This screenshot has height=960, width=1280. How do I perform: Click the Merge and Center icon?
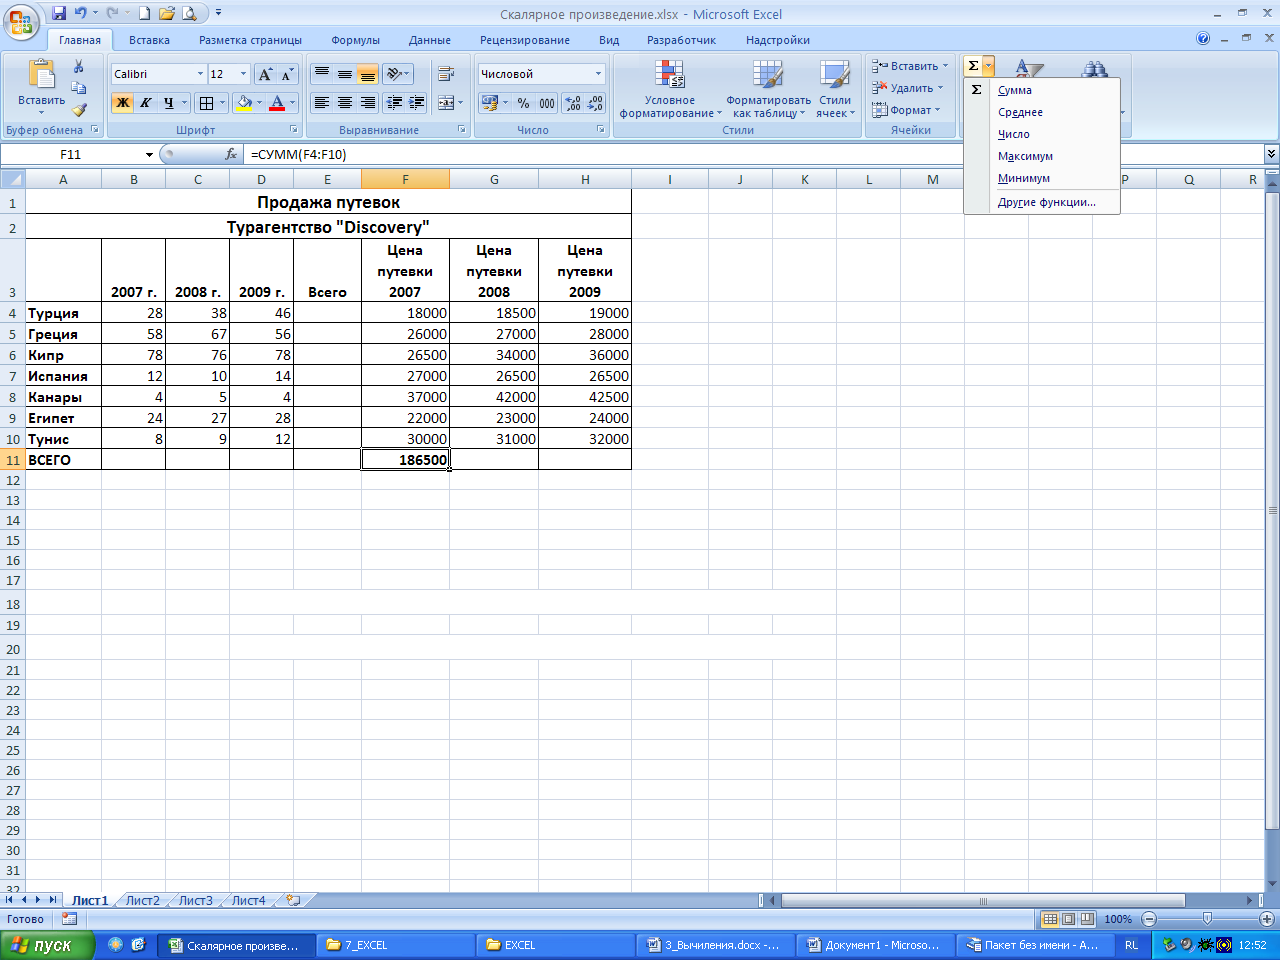pos(446,103)
